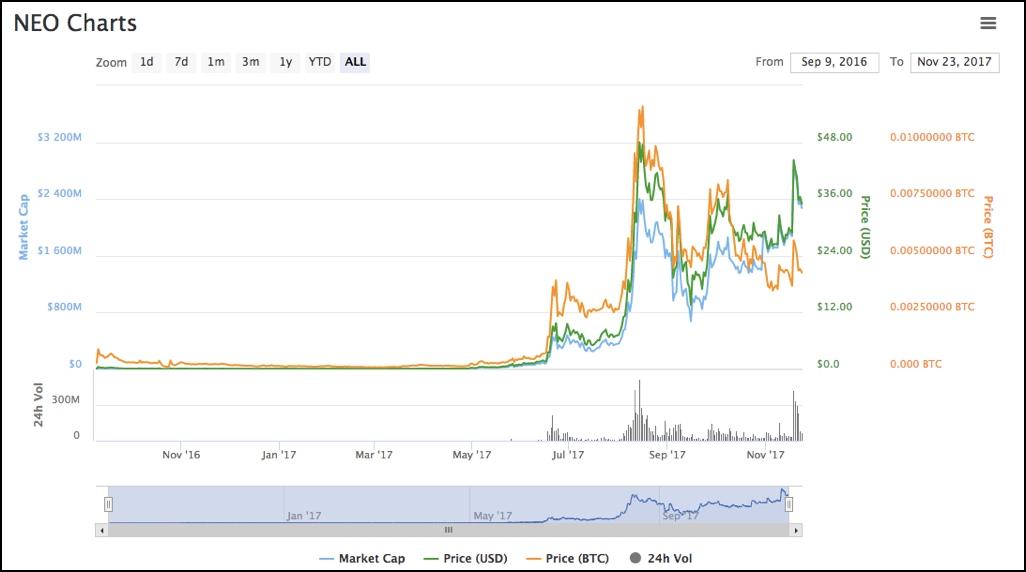
Task: Click the $3 200M market cap axis label
Action: click(60, 137)
